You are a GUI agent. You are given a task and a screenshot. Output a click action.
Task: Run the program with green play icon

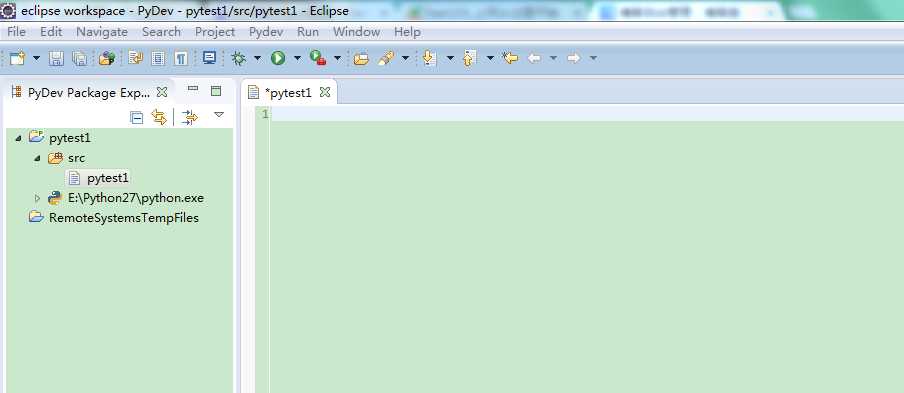coord(278,58)
